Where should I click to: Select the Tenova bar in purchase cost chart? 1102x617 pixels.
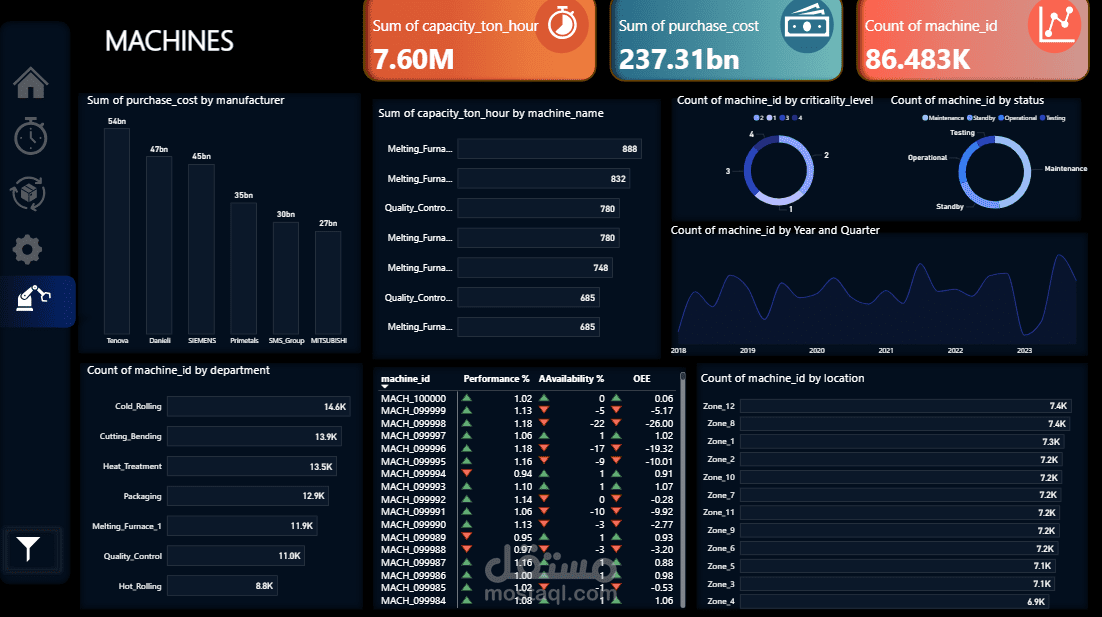(x=117, y=231)
